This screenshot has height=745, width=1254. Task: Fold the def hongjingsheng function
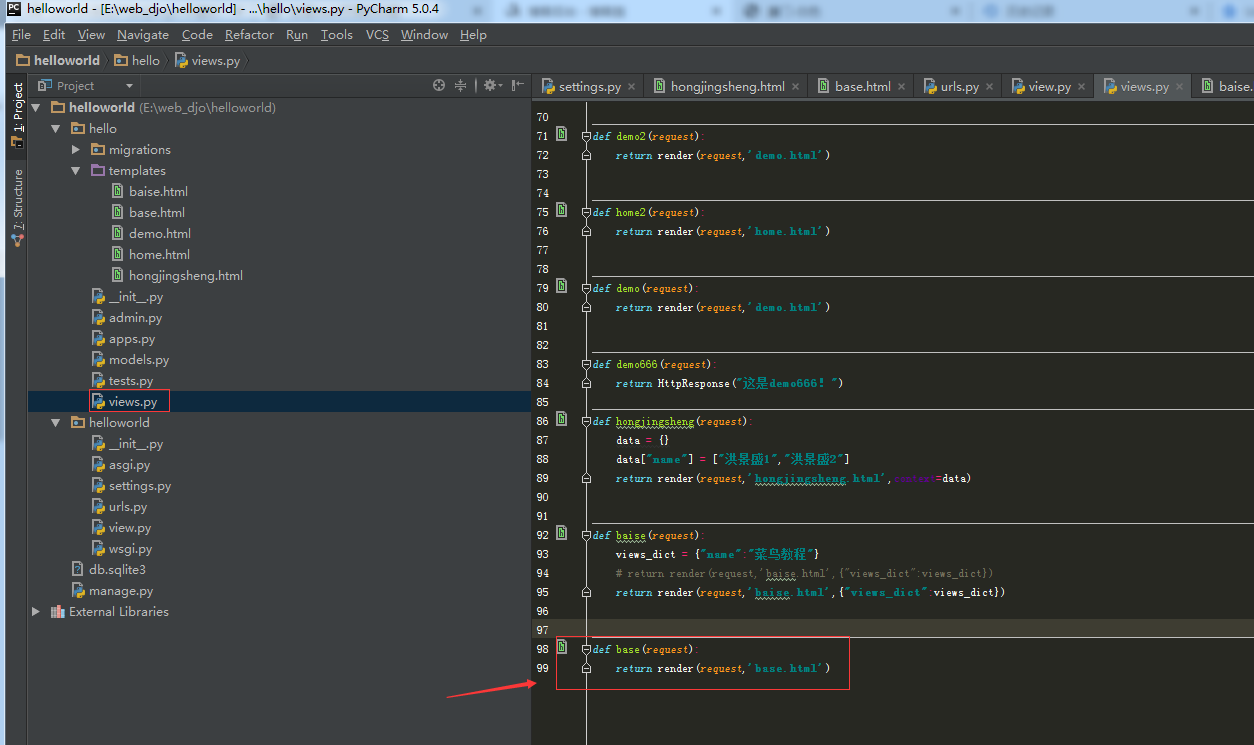tap(586, 421)
